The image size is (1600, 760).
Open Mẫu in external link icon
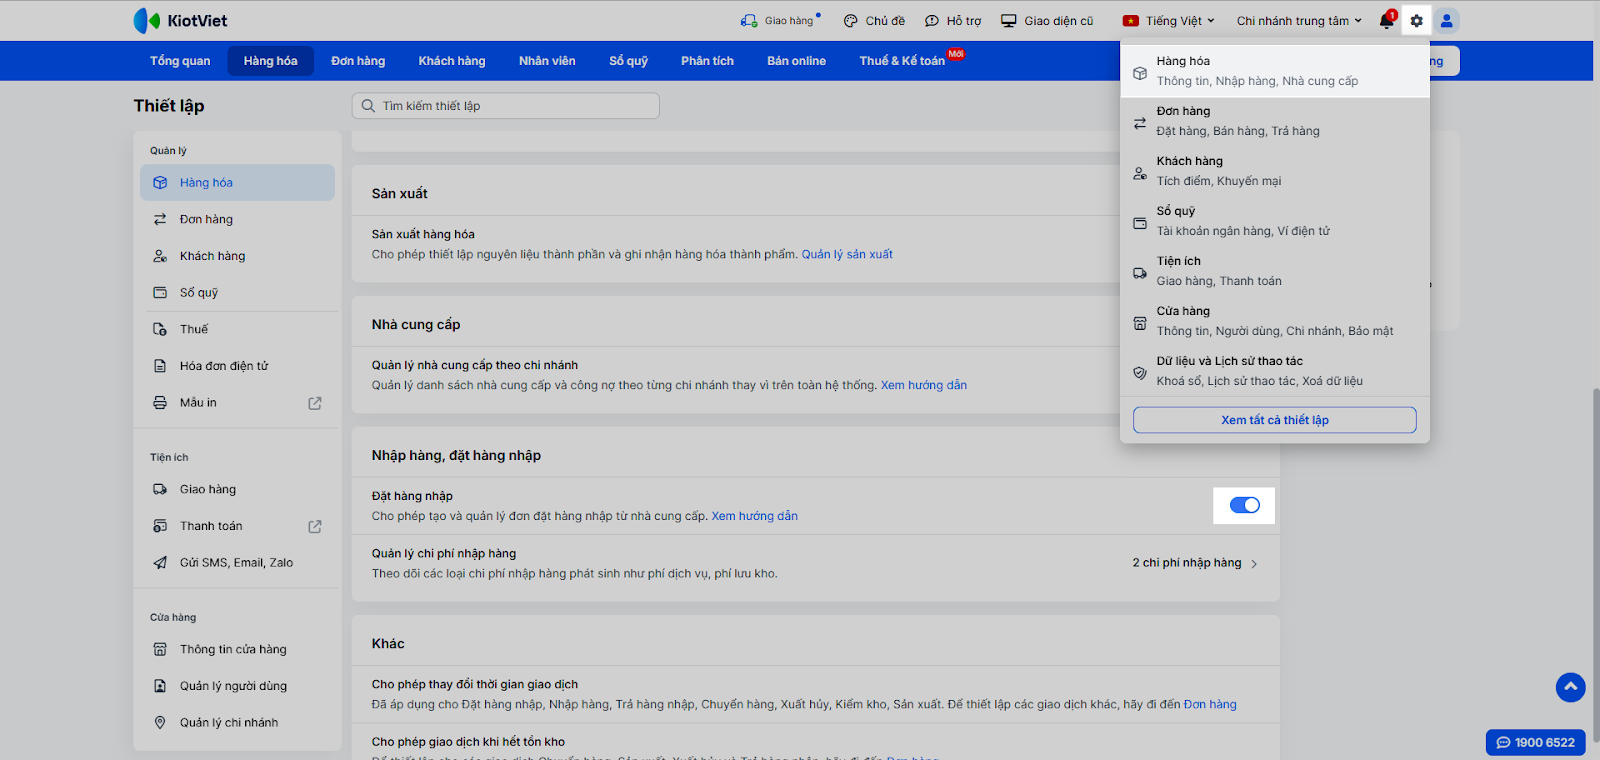(315, 403)
